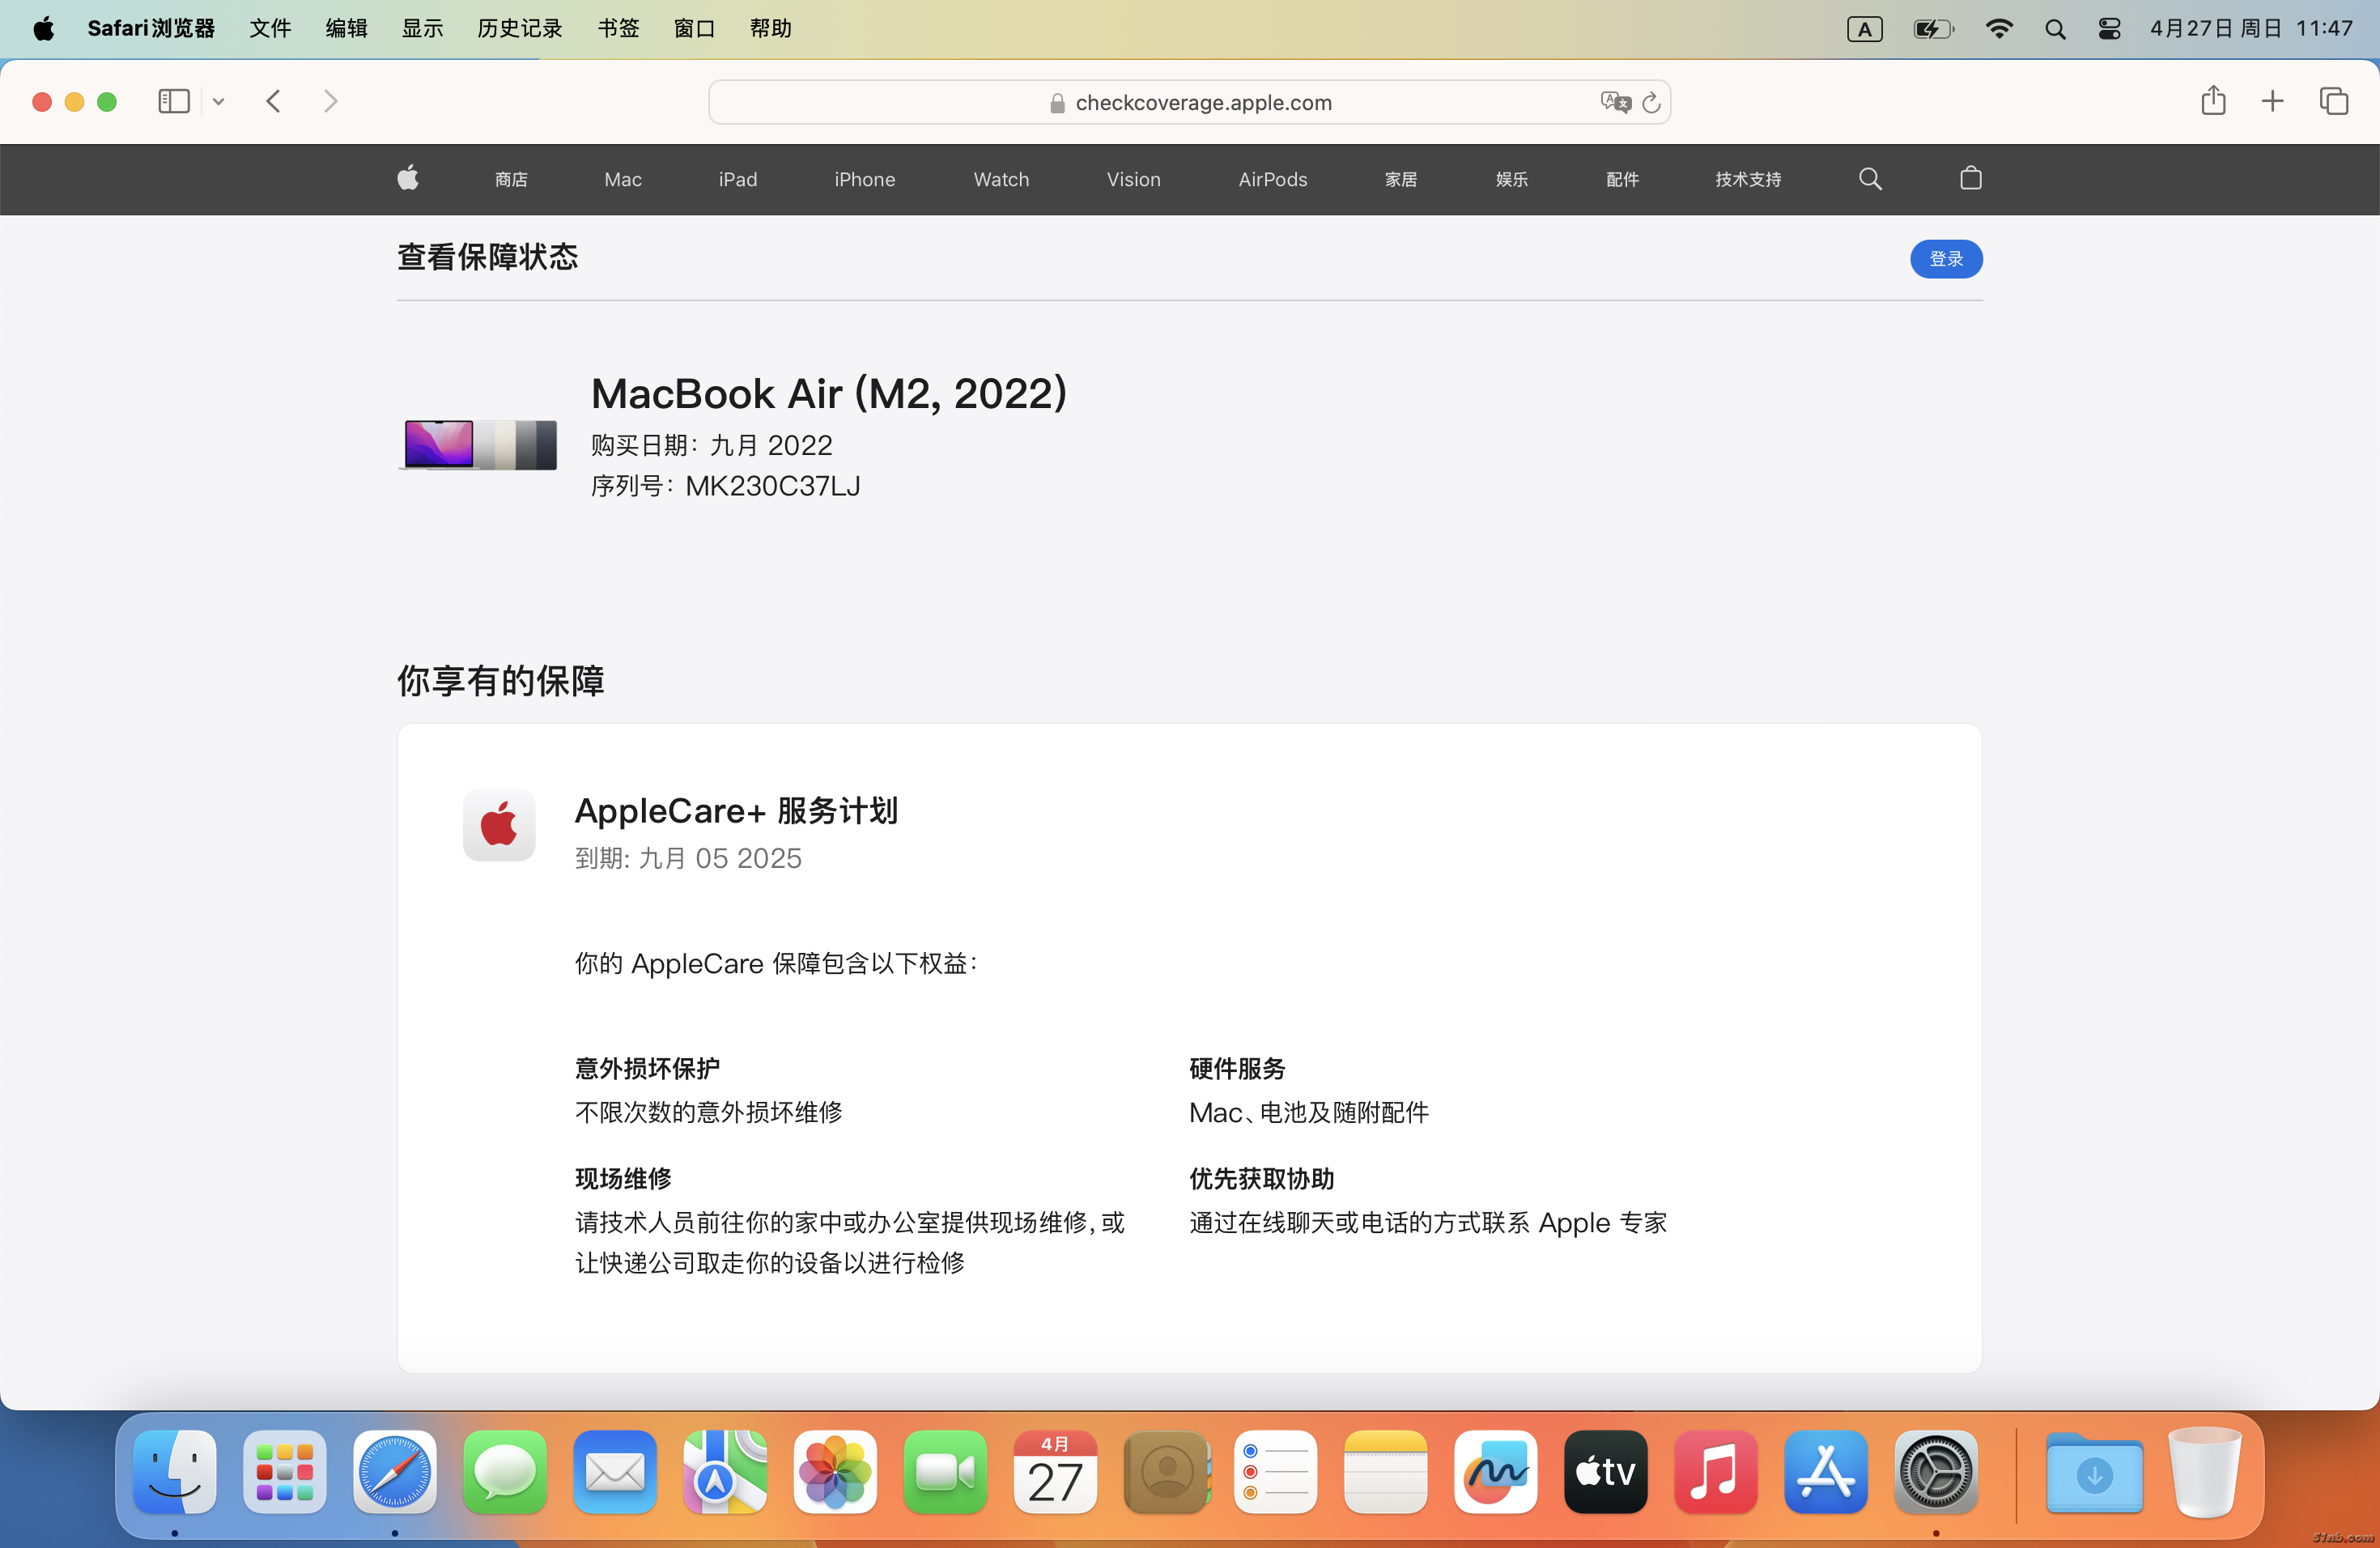
Task: Open Control Center toggles in menu bar
Action: pyautogui.click(x=2109, y=29)
